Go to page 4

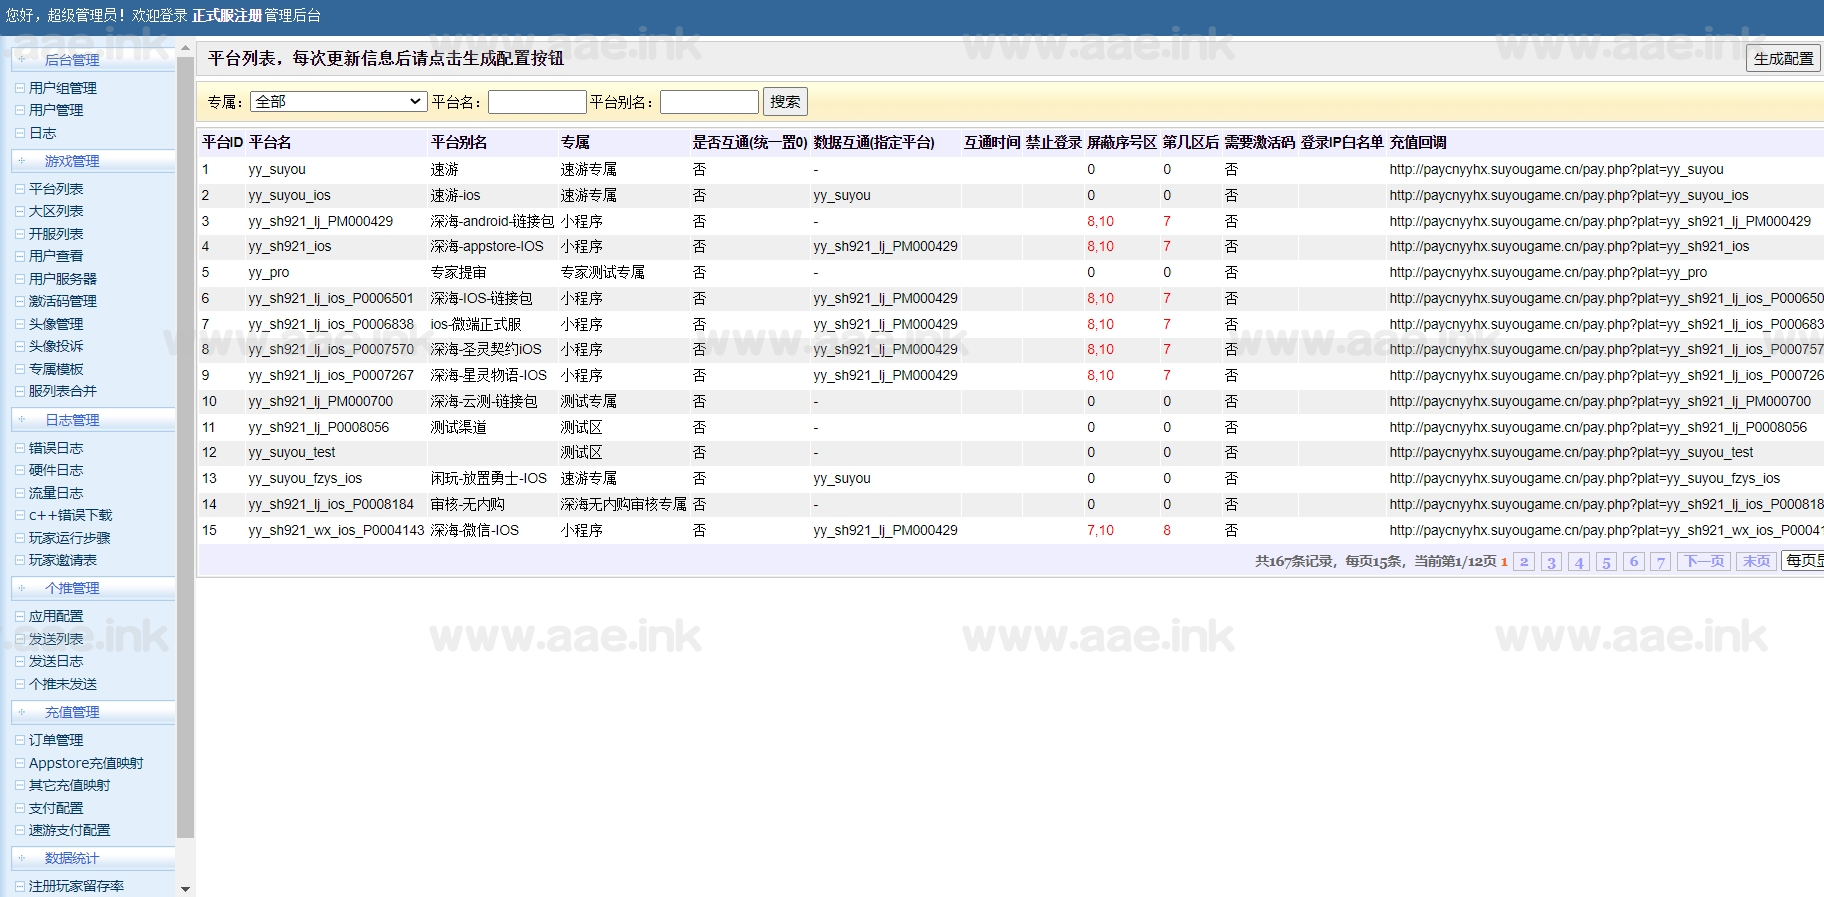click(x=1579, y=562)
